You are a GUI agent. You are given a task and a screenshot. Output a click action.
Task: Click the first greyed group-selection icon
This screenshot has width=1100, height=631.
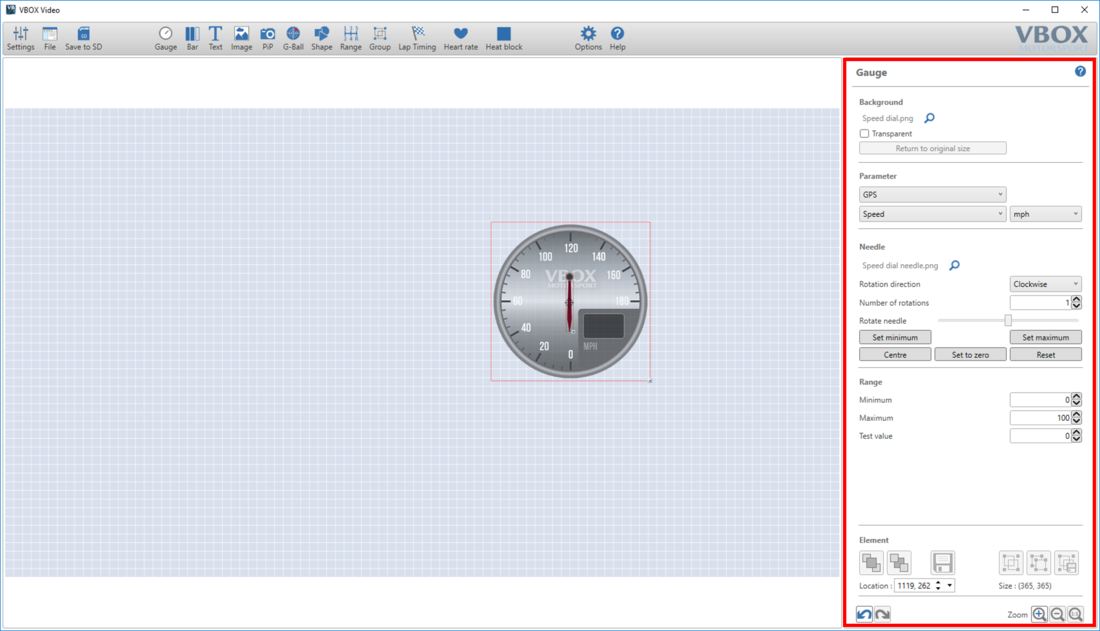point(1011,562)
